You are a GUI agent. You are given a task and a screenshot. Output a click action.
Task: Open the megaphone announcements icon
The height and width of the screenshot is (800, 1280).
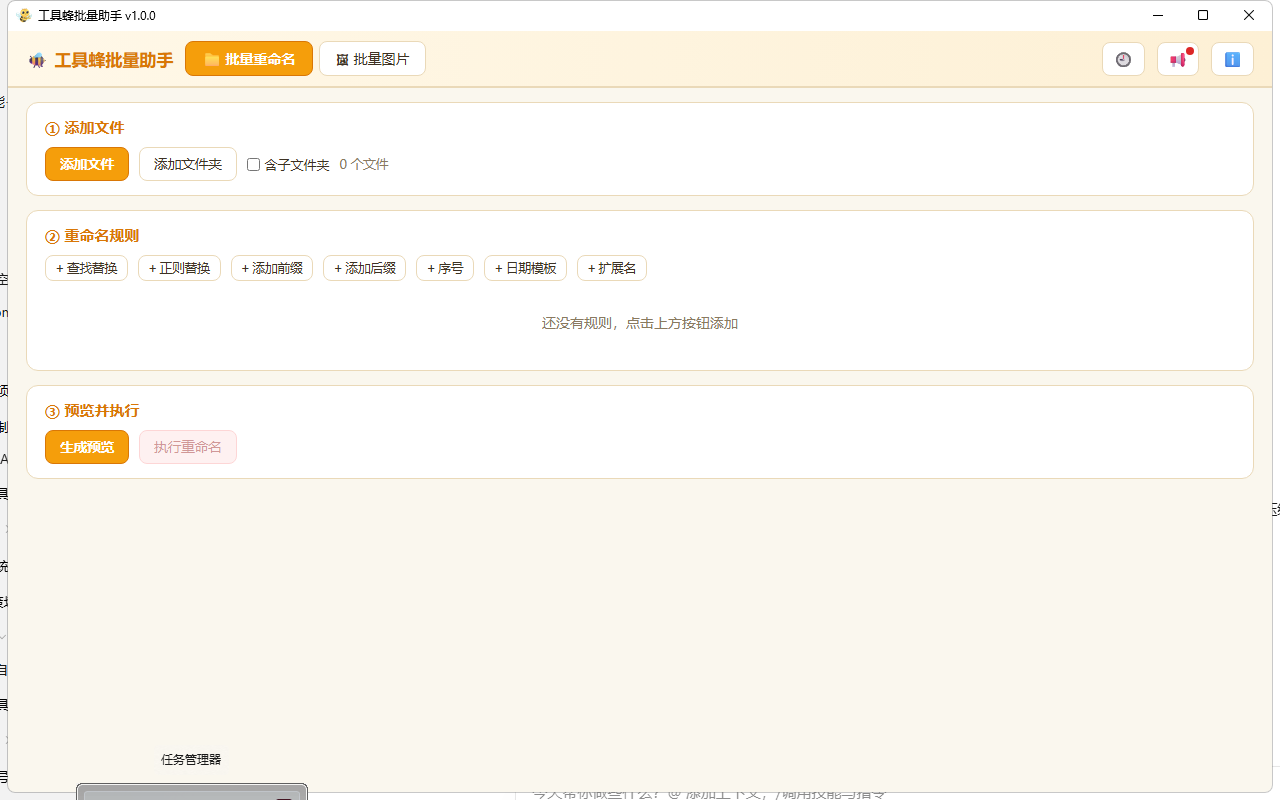1178,59
